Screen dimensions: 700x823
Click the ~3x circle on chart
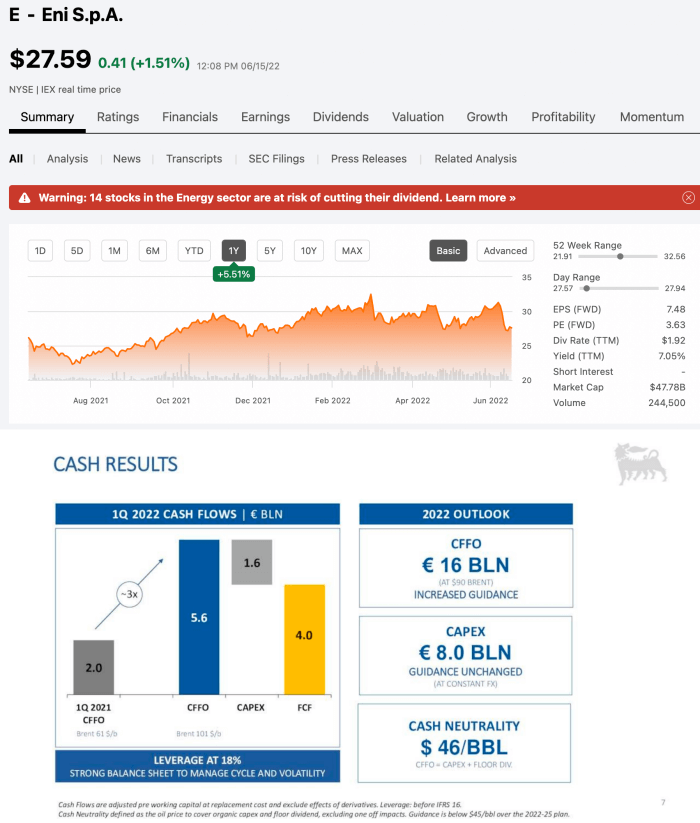click(x=129, y=594)
